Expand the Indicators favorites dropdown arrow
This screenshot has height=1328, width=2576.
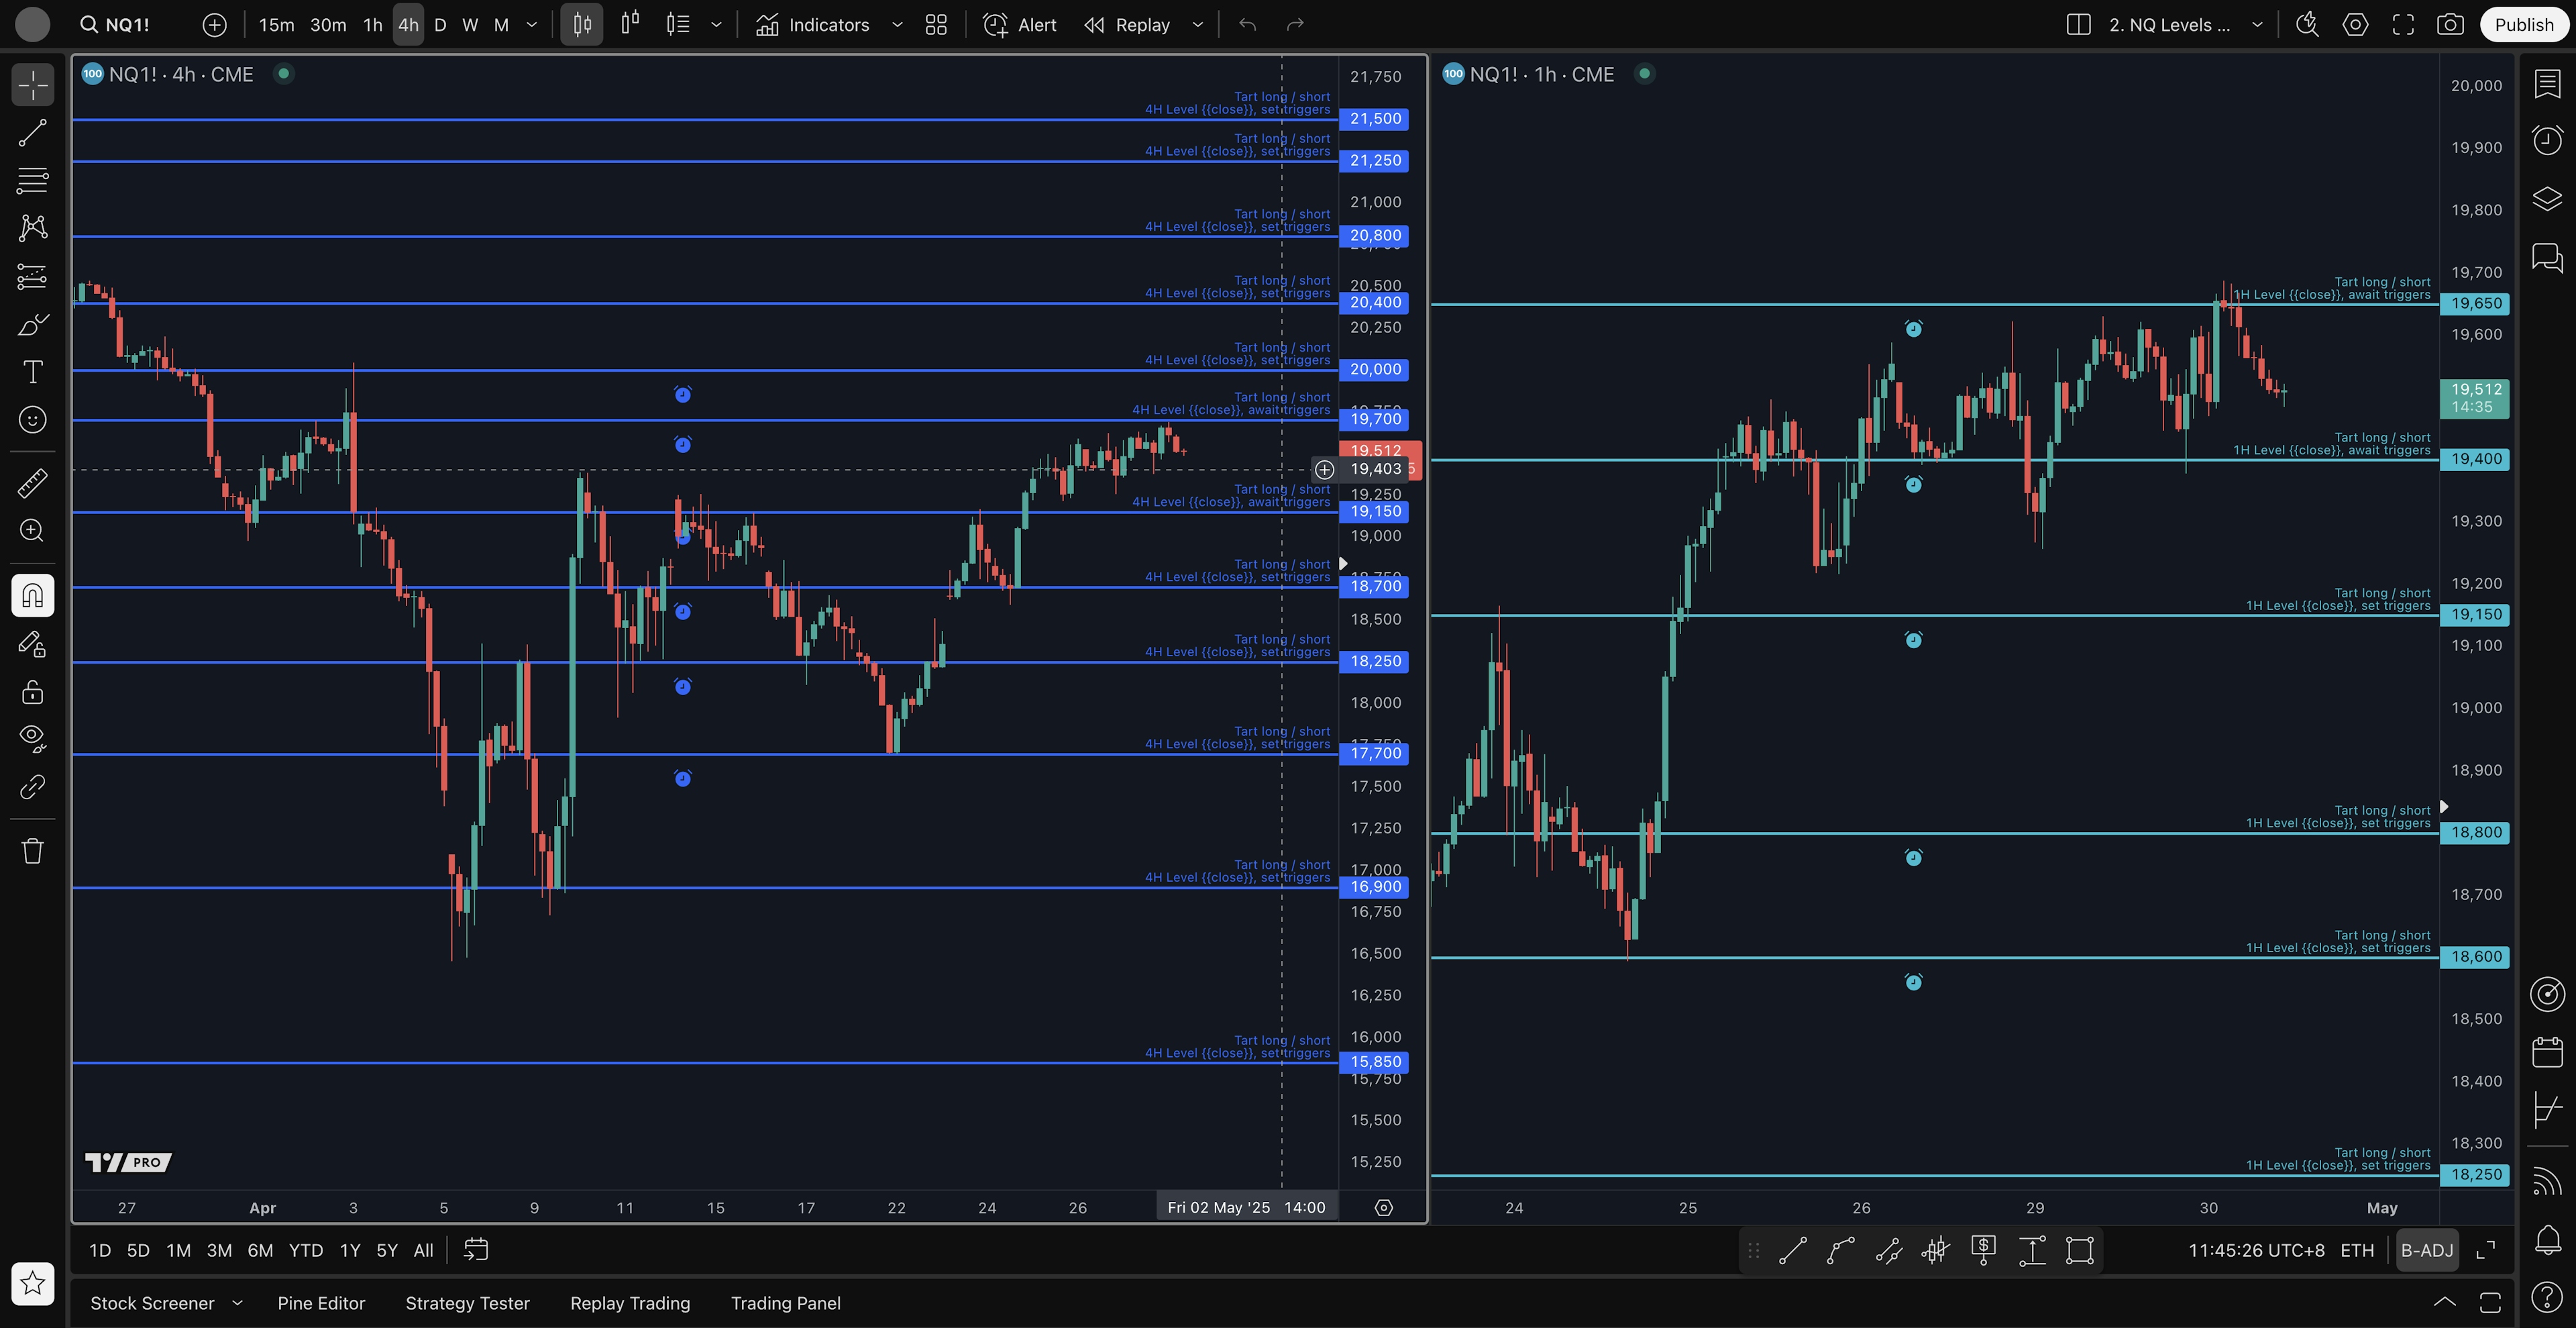pyautogui.click(x=897, y=25)
